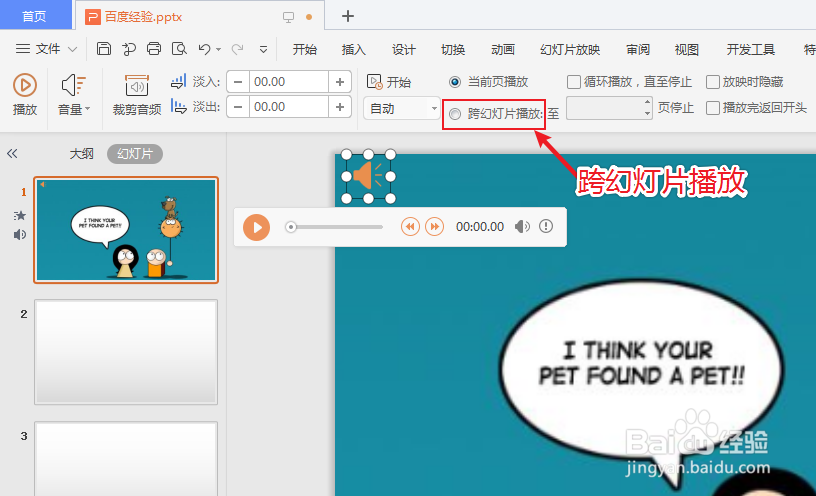Select the speaker audio object on slide

coord(368,176)
